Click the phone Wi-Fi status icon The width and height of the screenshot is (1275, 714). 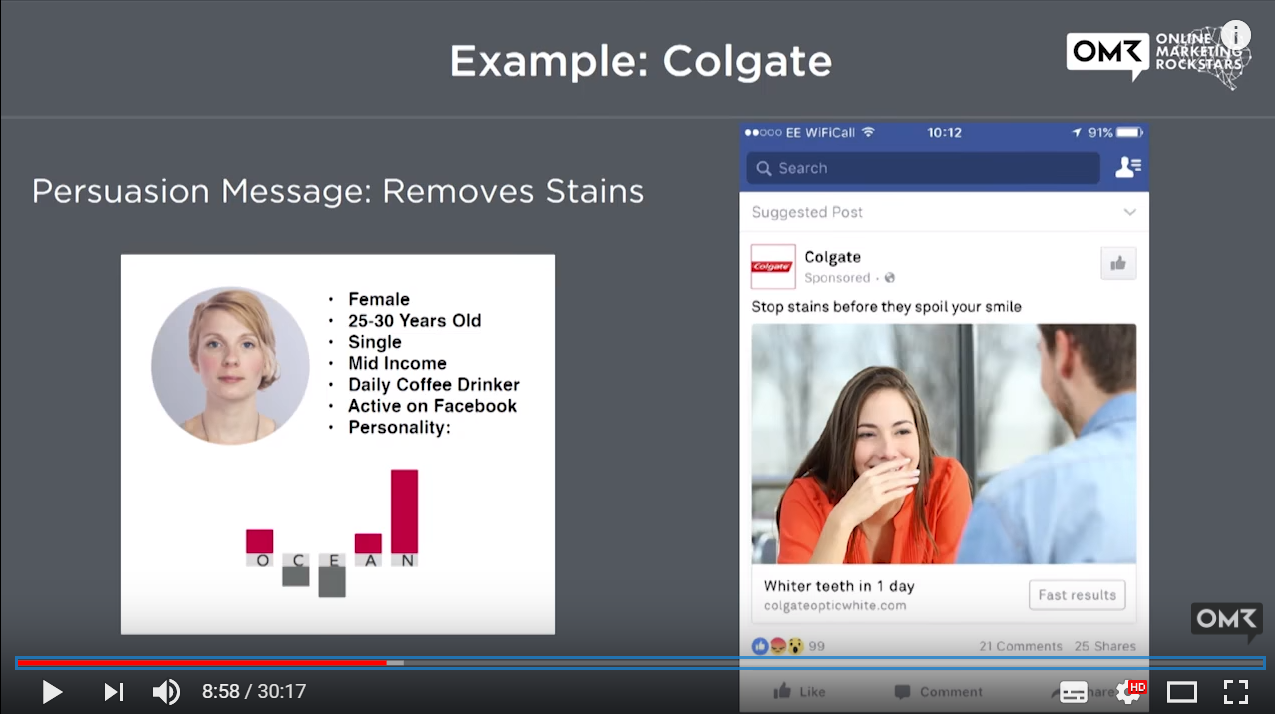868,132
